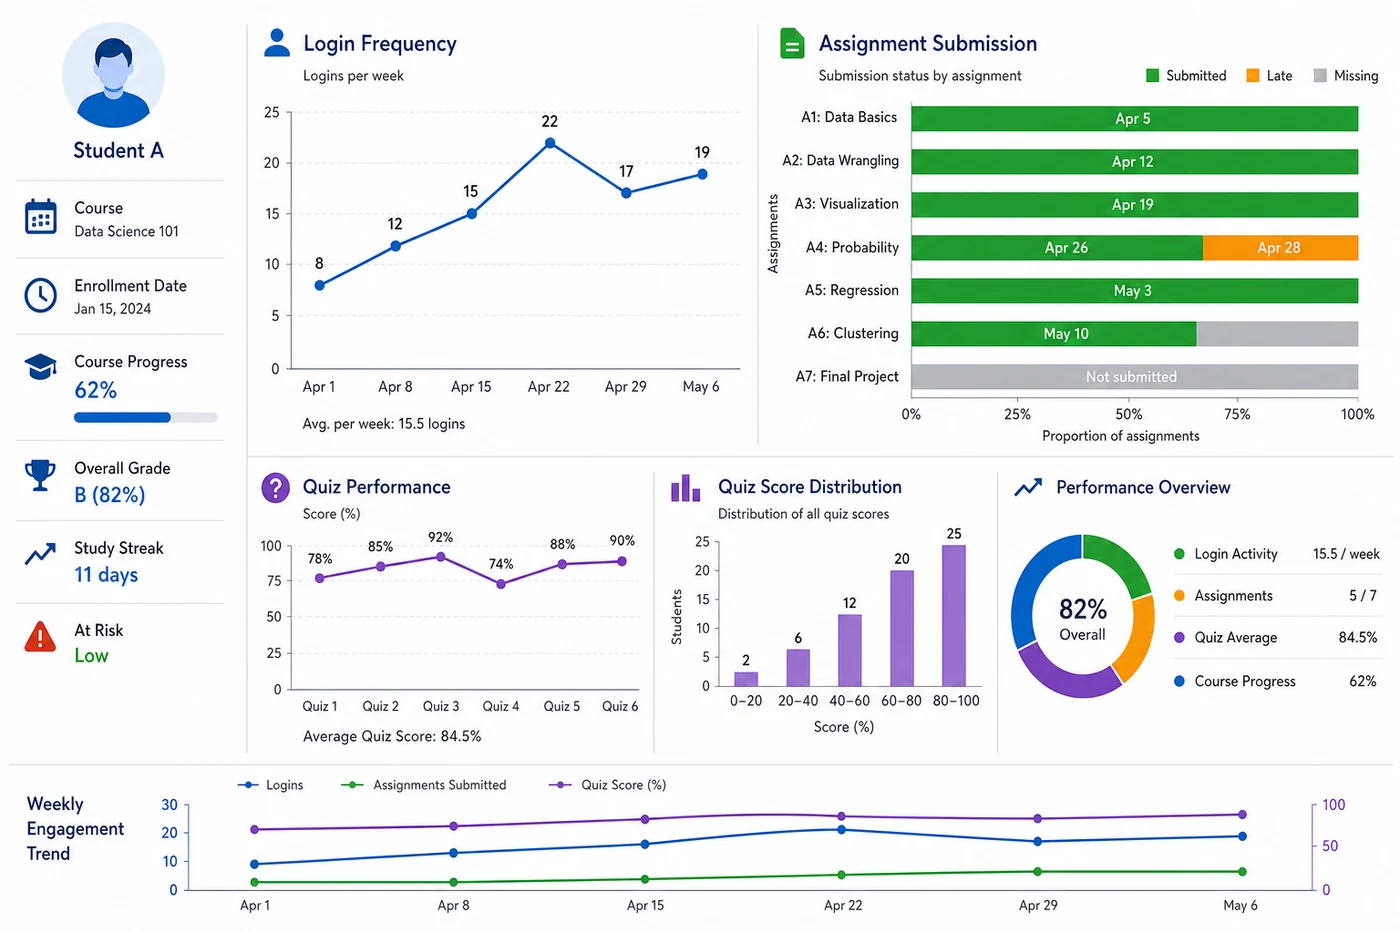The image size is (1400, 933).
Task: Click the Assignment Submission heading
Action: pos(928,44)
